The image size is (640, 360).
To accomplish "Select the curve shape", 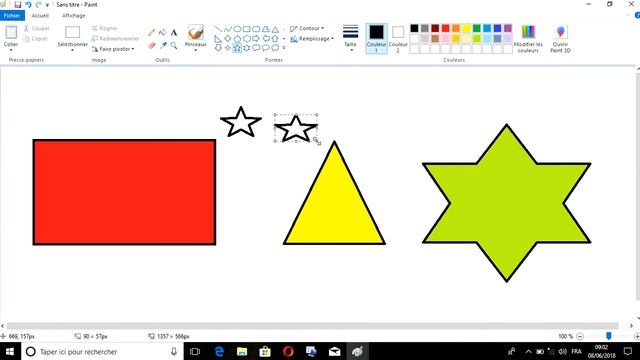I will 228,29.
